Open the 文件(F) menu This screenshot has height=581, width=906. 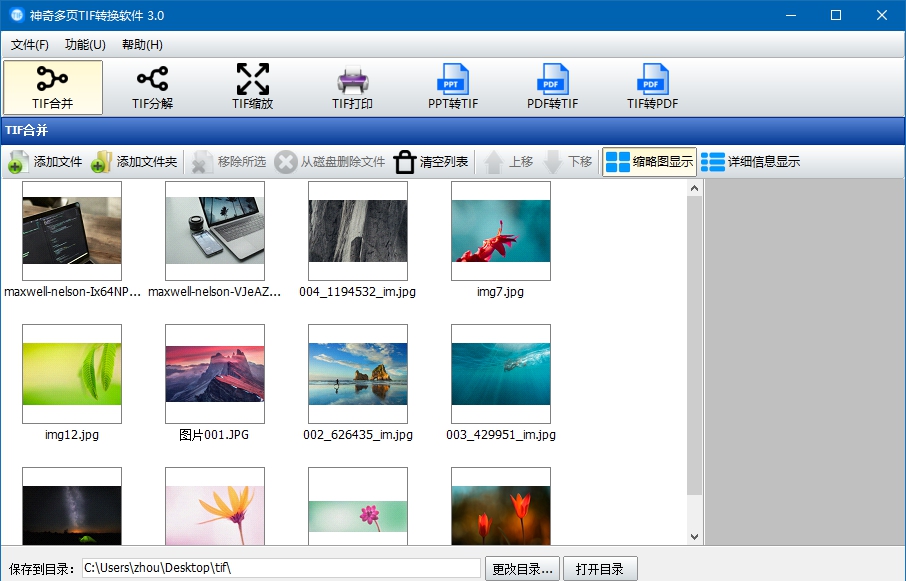(x=30, y=44)
